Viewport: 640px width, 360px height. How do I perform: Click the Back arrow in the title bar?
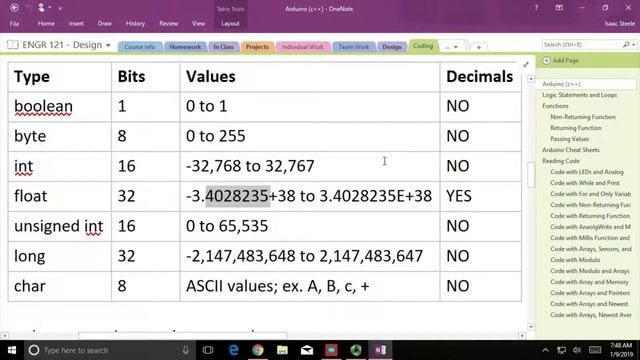pyautogui.click(x=14, y=8)
